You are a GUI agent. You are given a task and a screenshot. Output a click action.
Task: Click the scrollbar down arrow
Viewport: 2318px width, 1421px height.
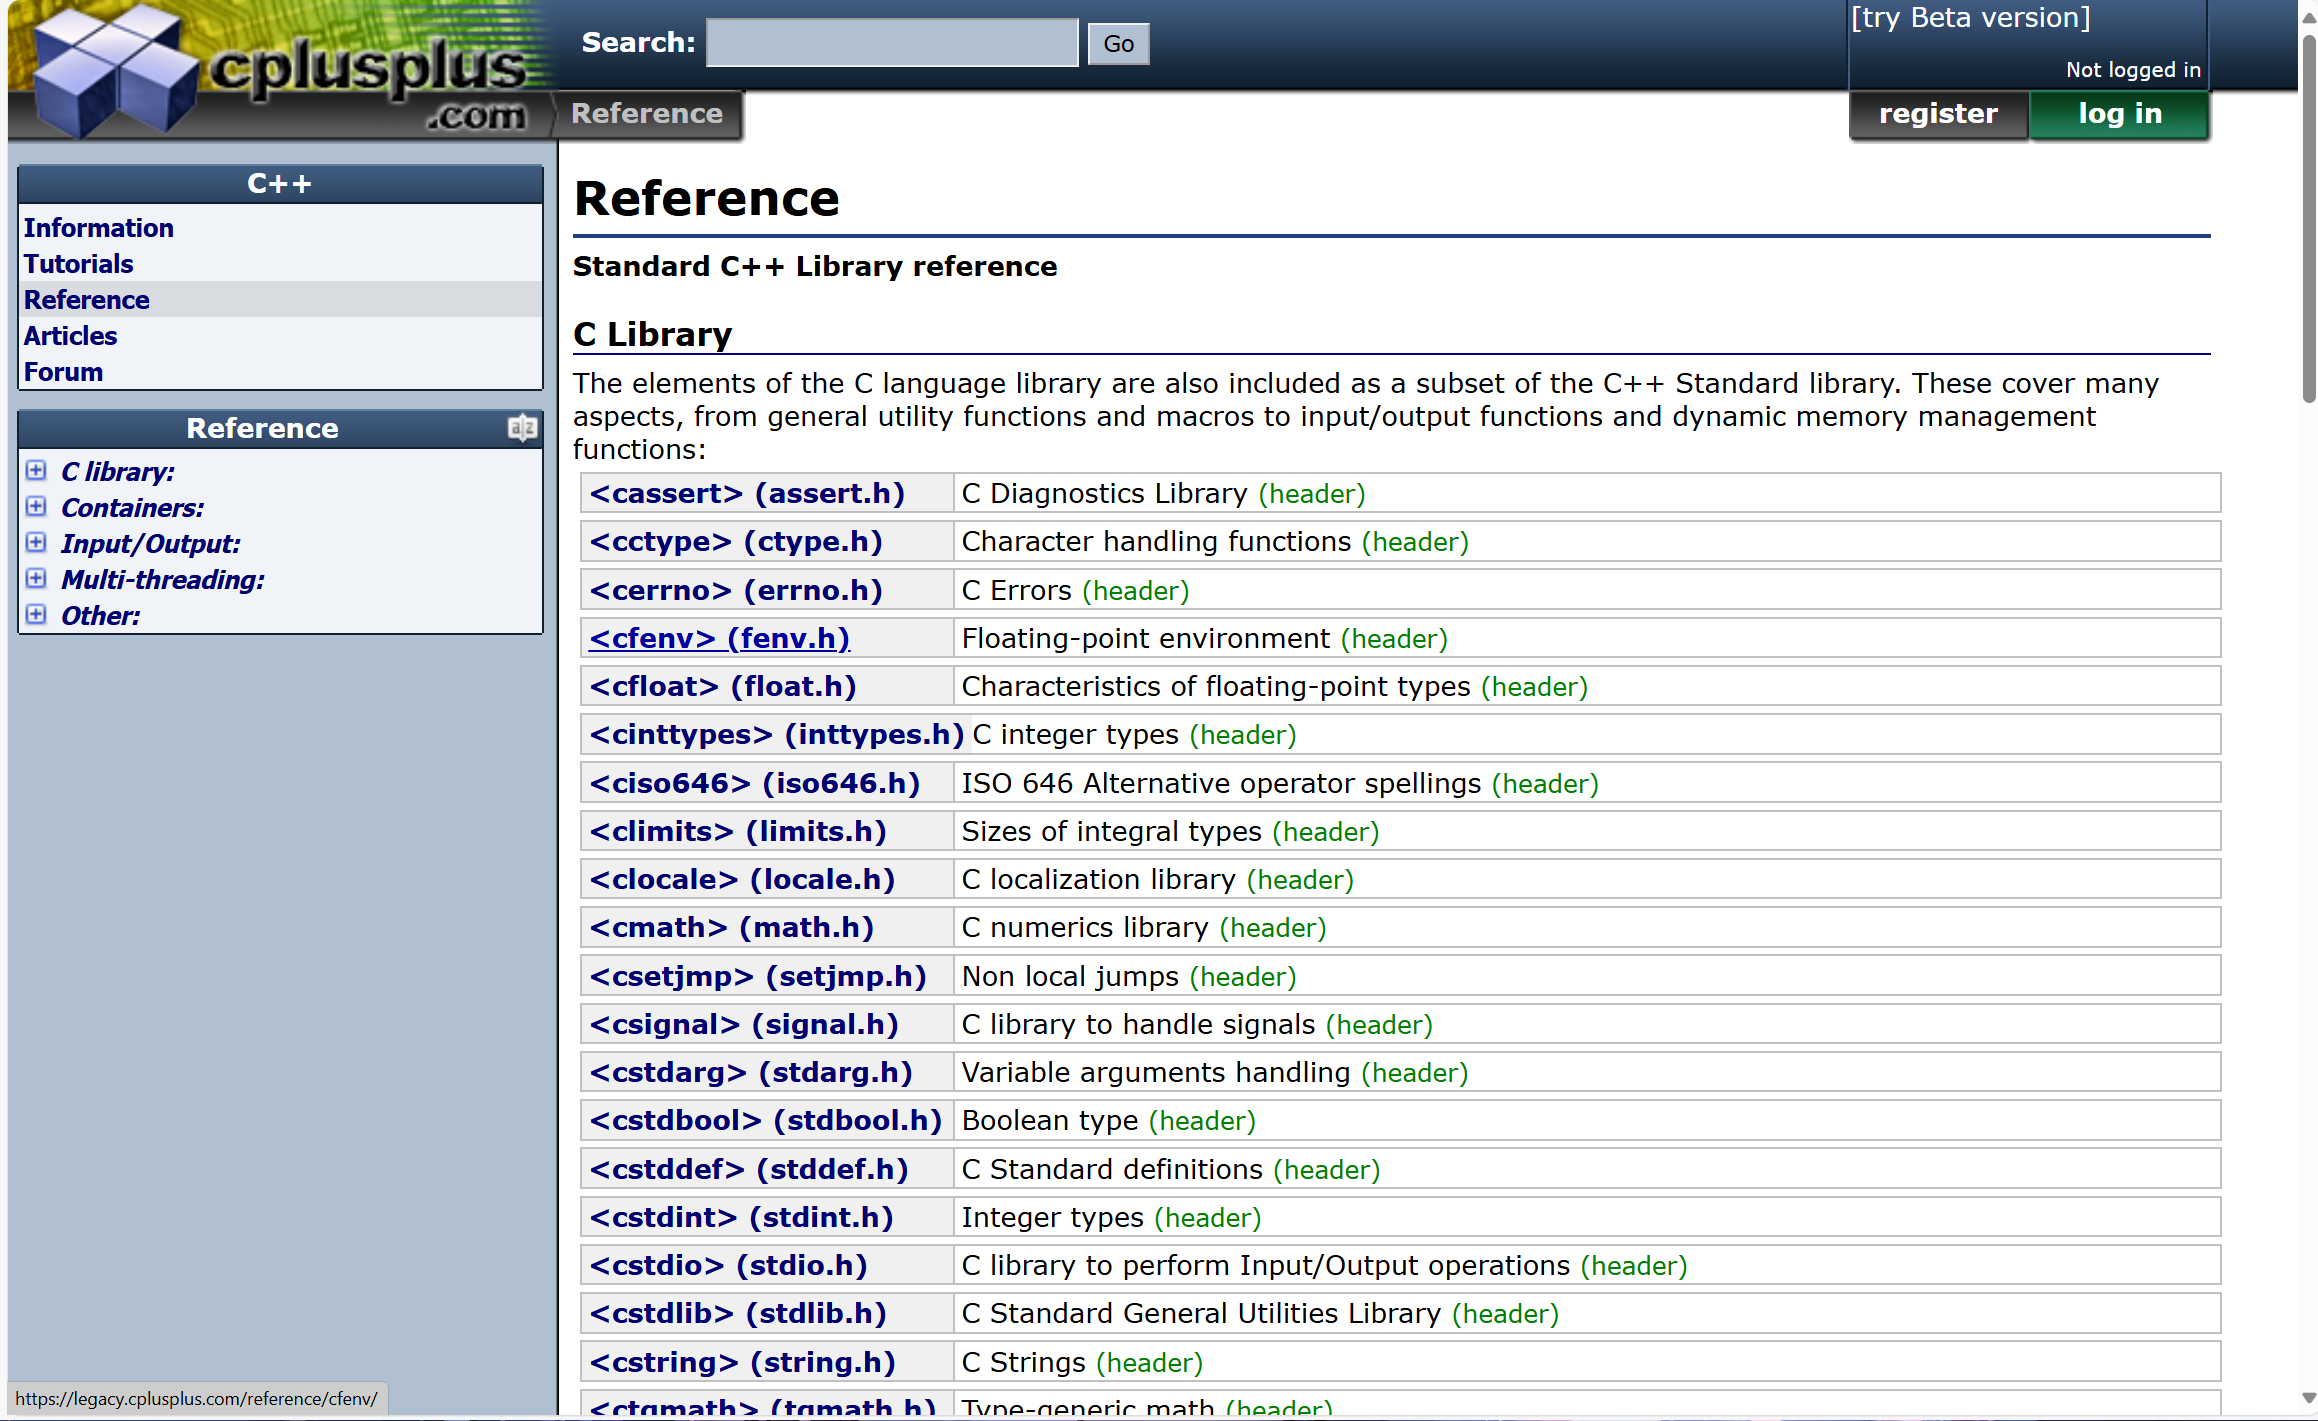(x=2308, y=1398)
